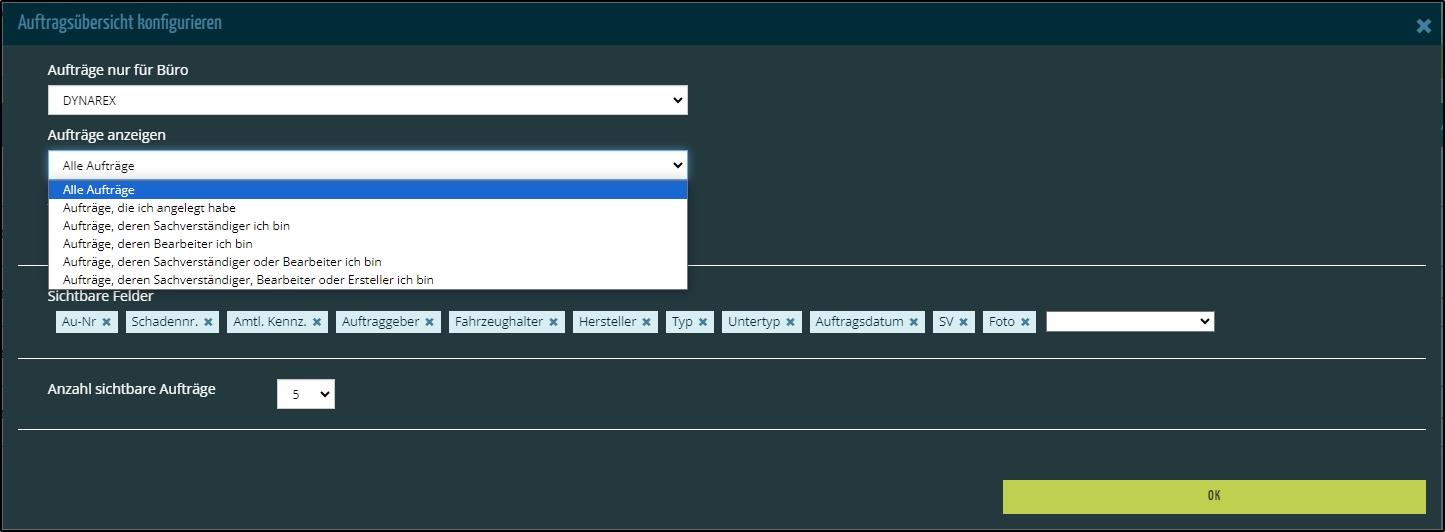1445x532 pixels.
Task: Open the Büro dropdown showing DYNAREX
Action: click(367, 100)
